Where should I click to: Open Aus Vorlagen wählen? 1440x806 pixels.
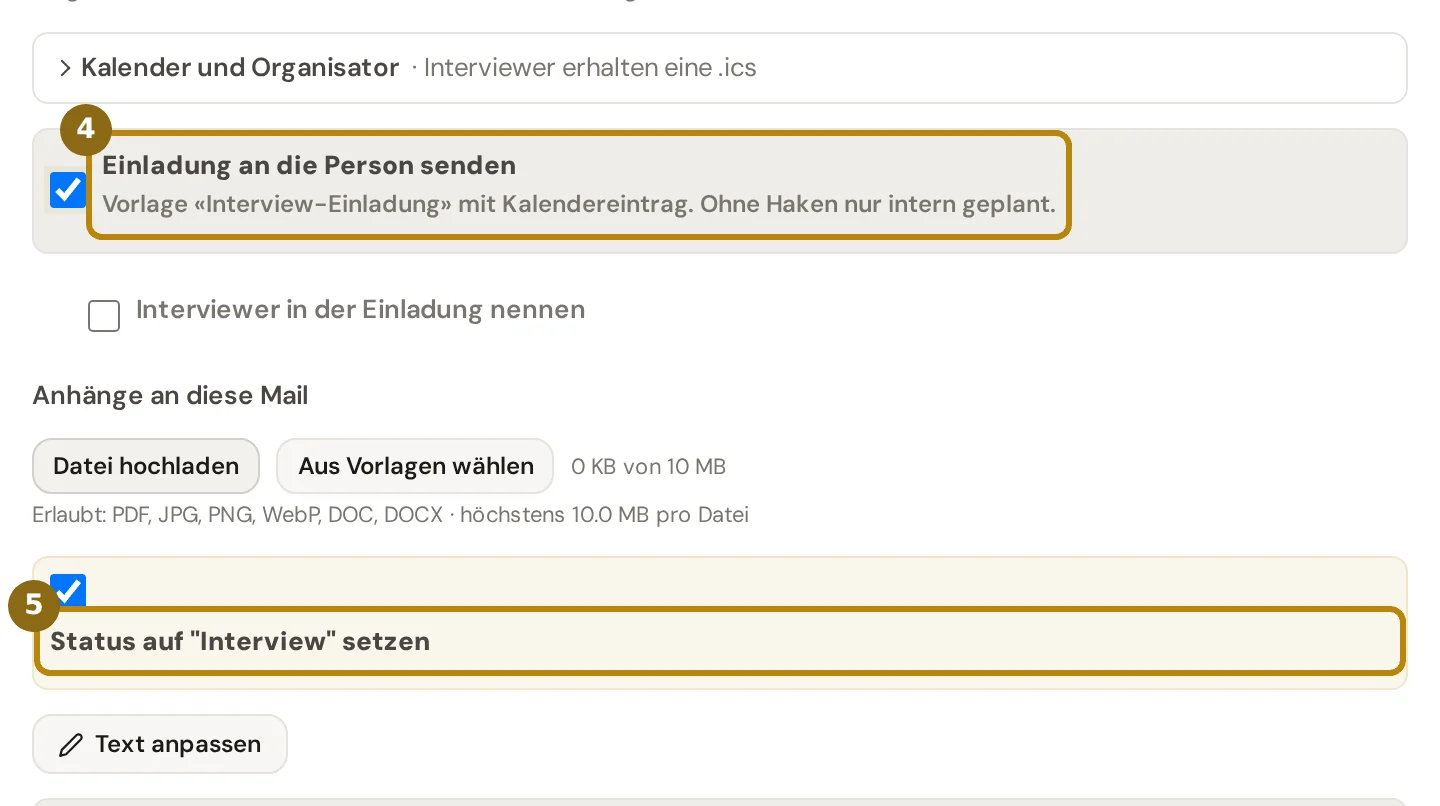pos(415,466)
